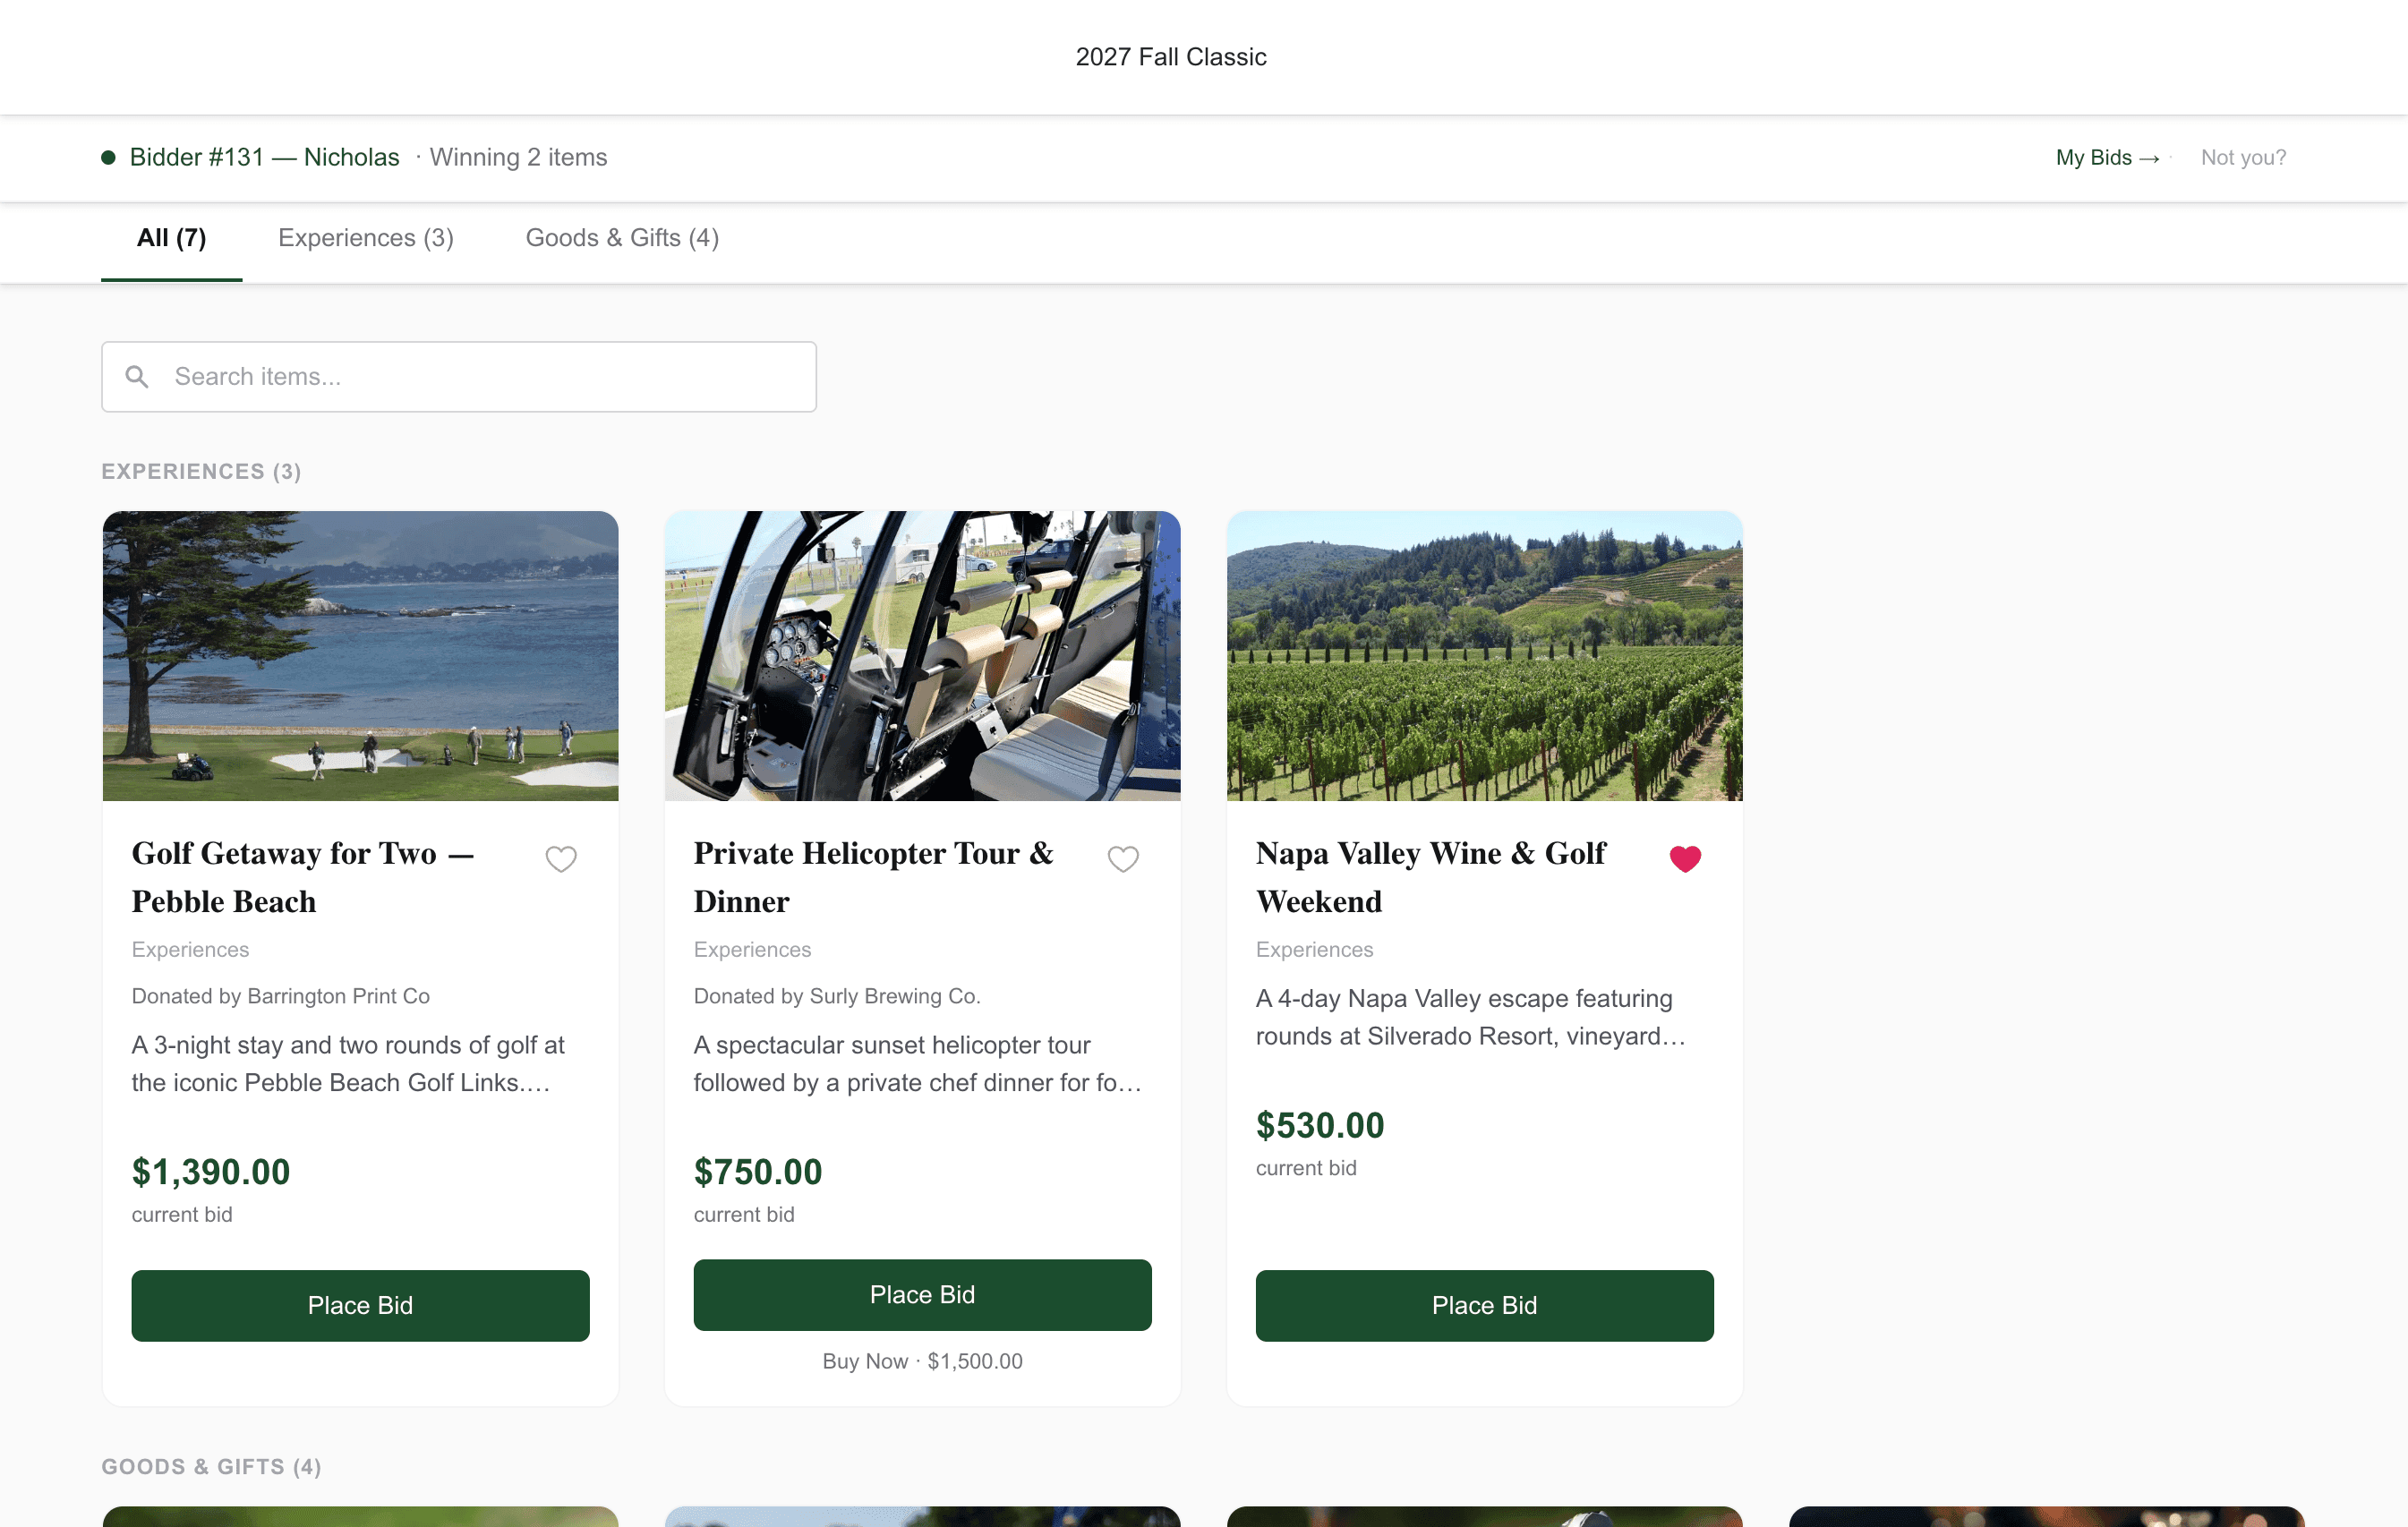Favorite the Golf Getaway for Two item

[561, 859]
